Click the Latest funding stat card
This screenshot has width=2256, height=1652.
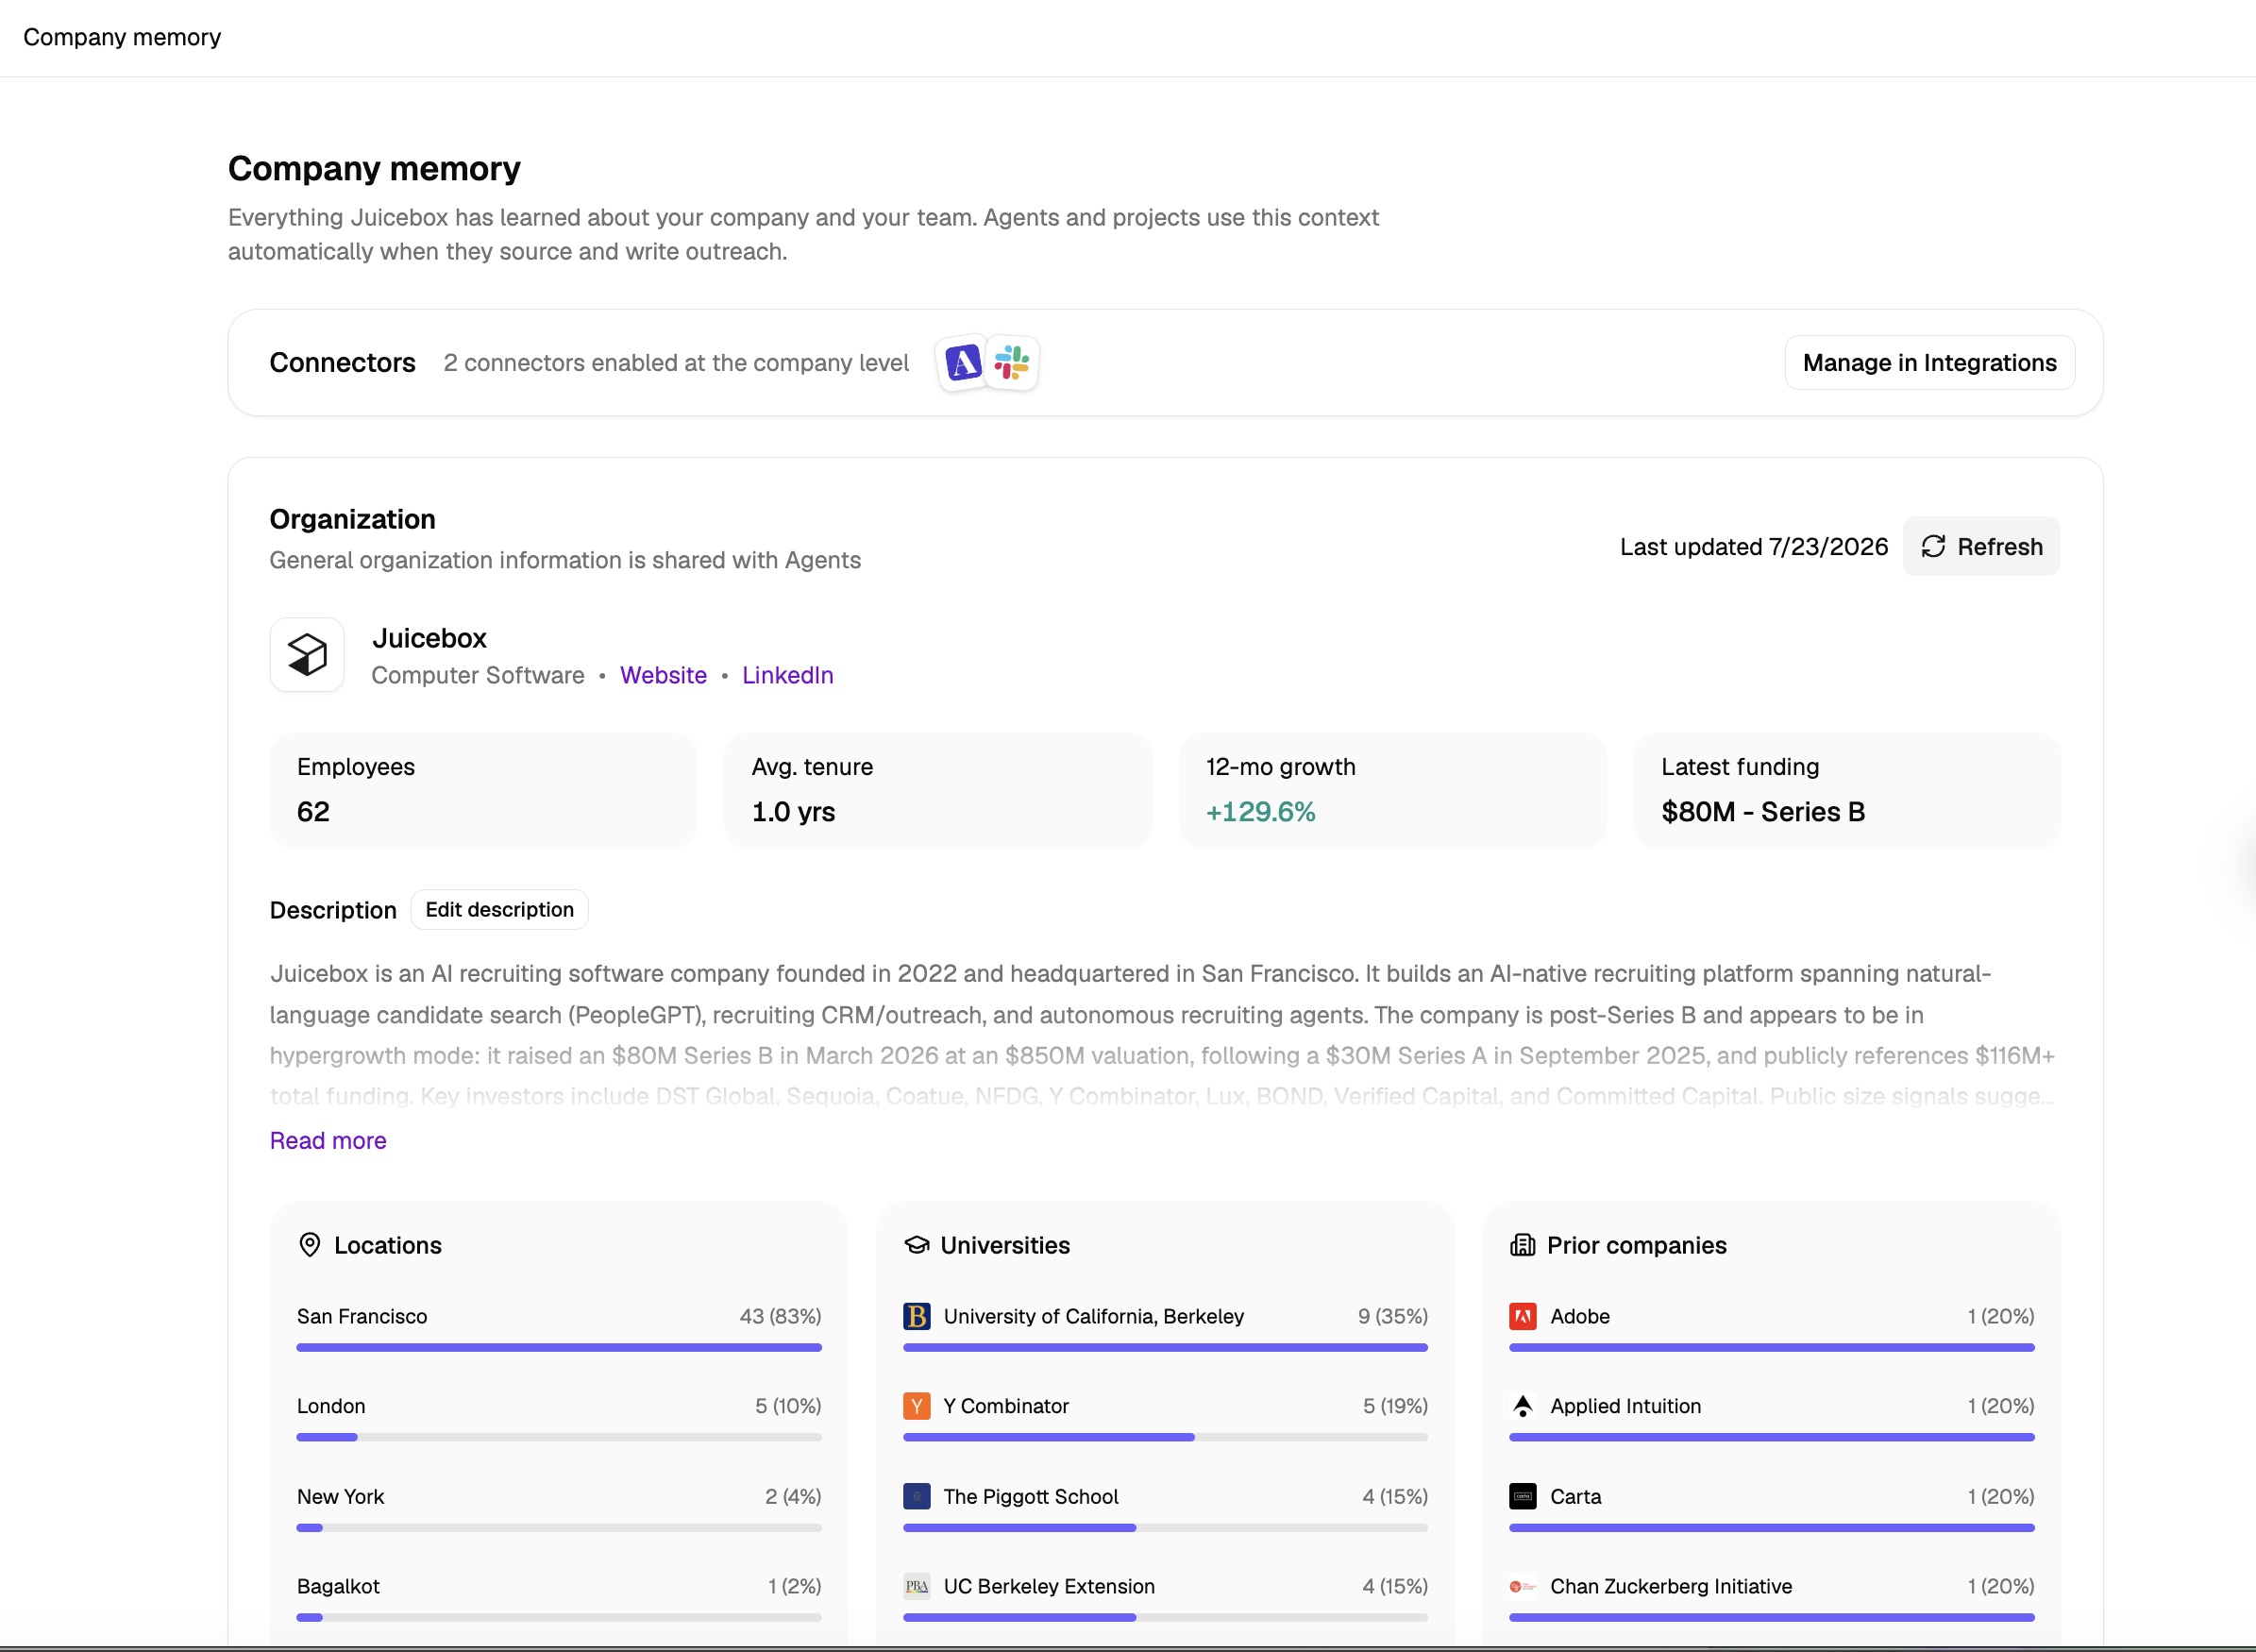point(1847,790)
